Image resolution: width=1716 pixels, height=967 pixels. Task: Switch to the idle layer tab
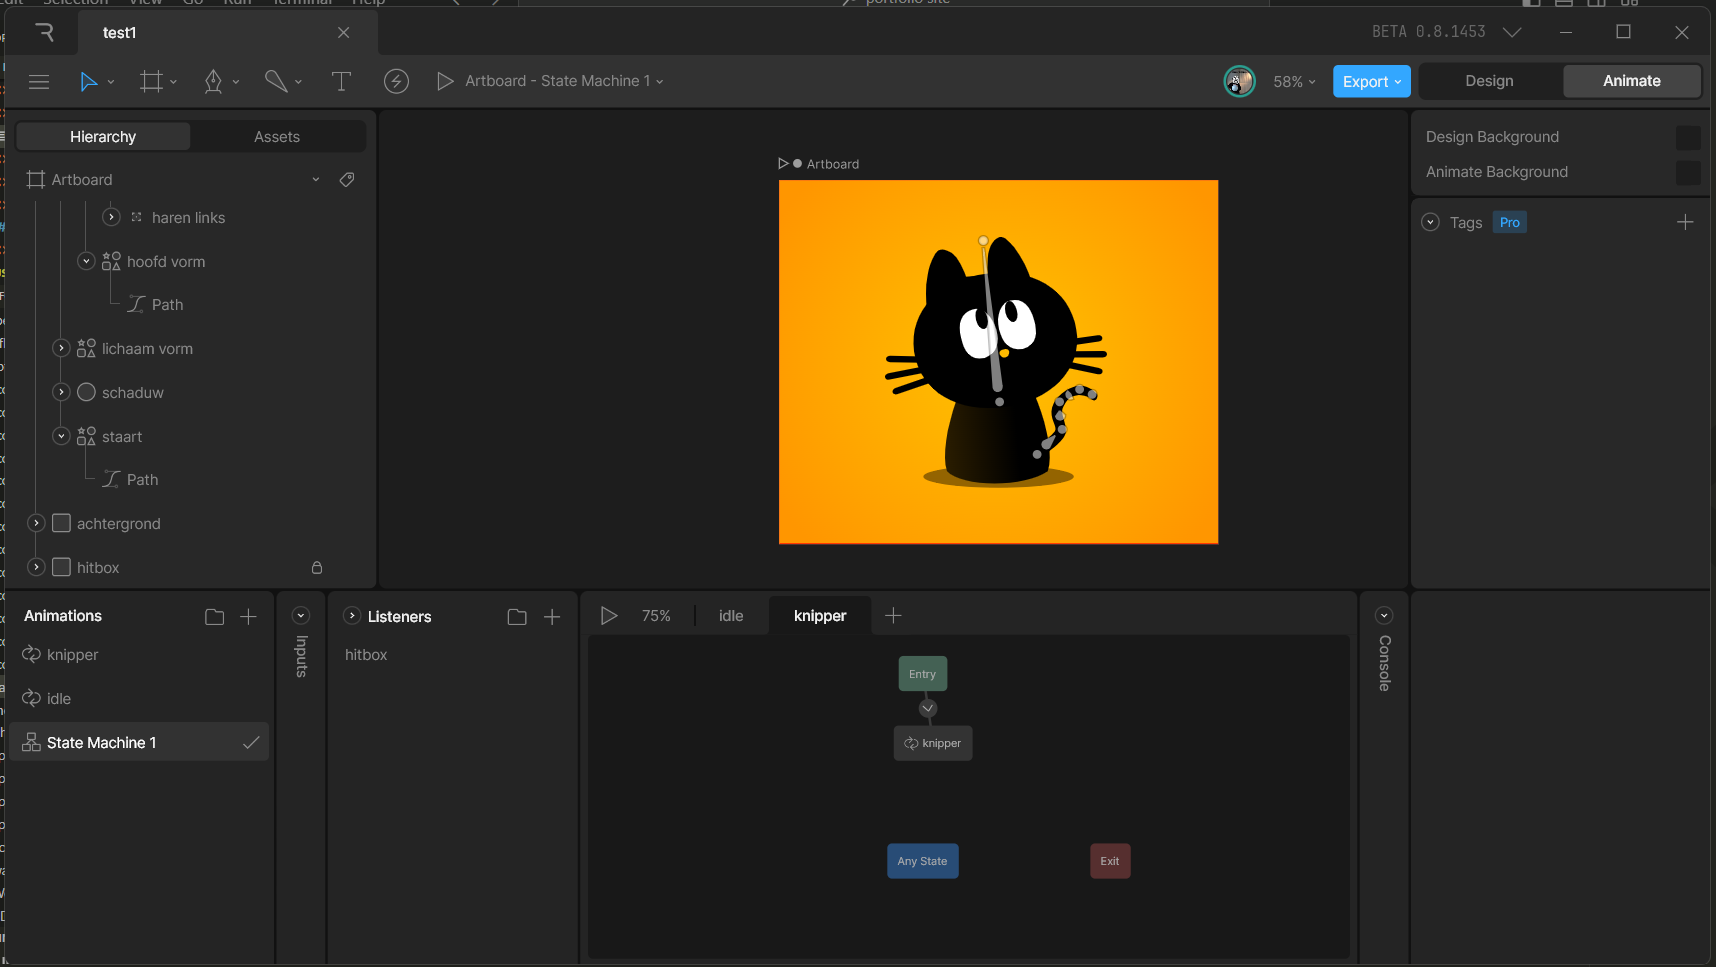coord(731,616)
